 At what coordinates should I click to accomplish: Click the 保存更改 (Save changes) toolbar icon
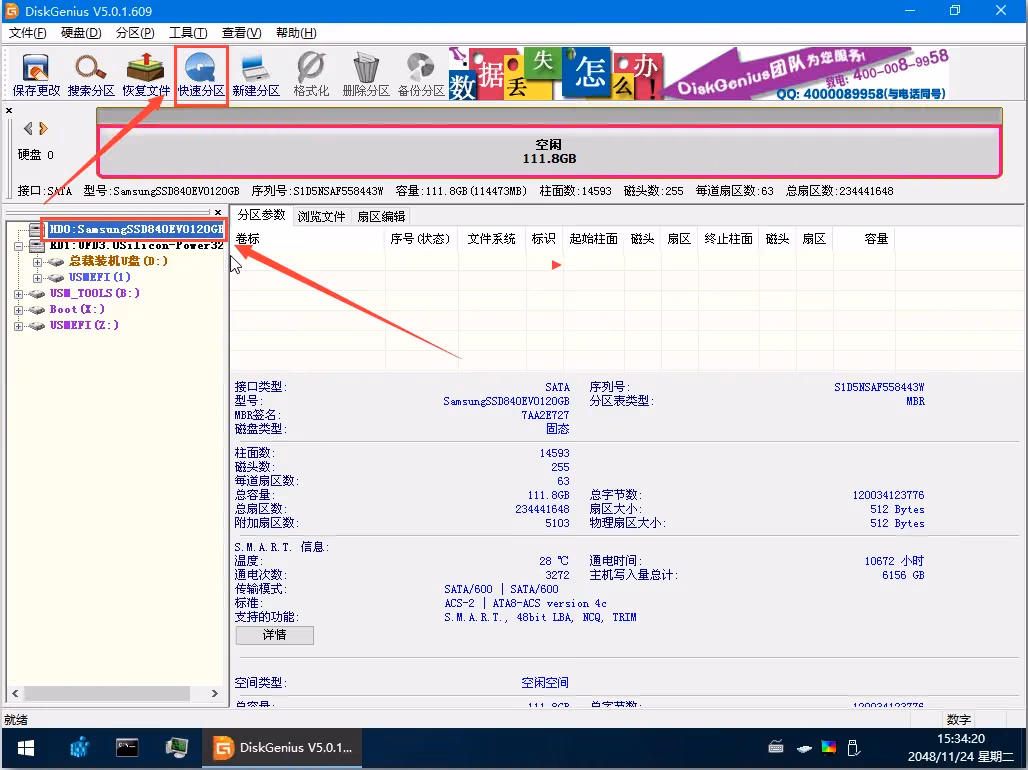tap(36, 75)
